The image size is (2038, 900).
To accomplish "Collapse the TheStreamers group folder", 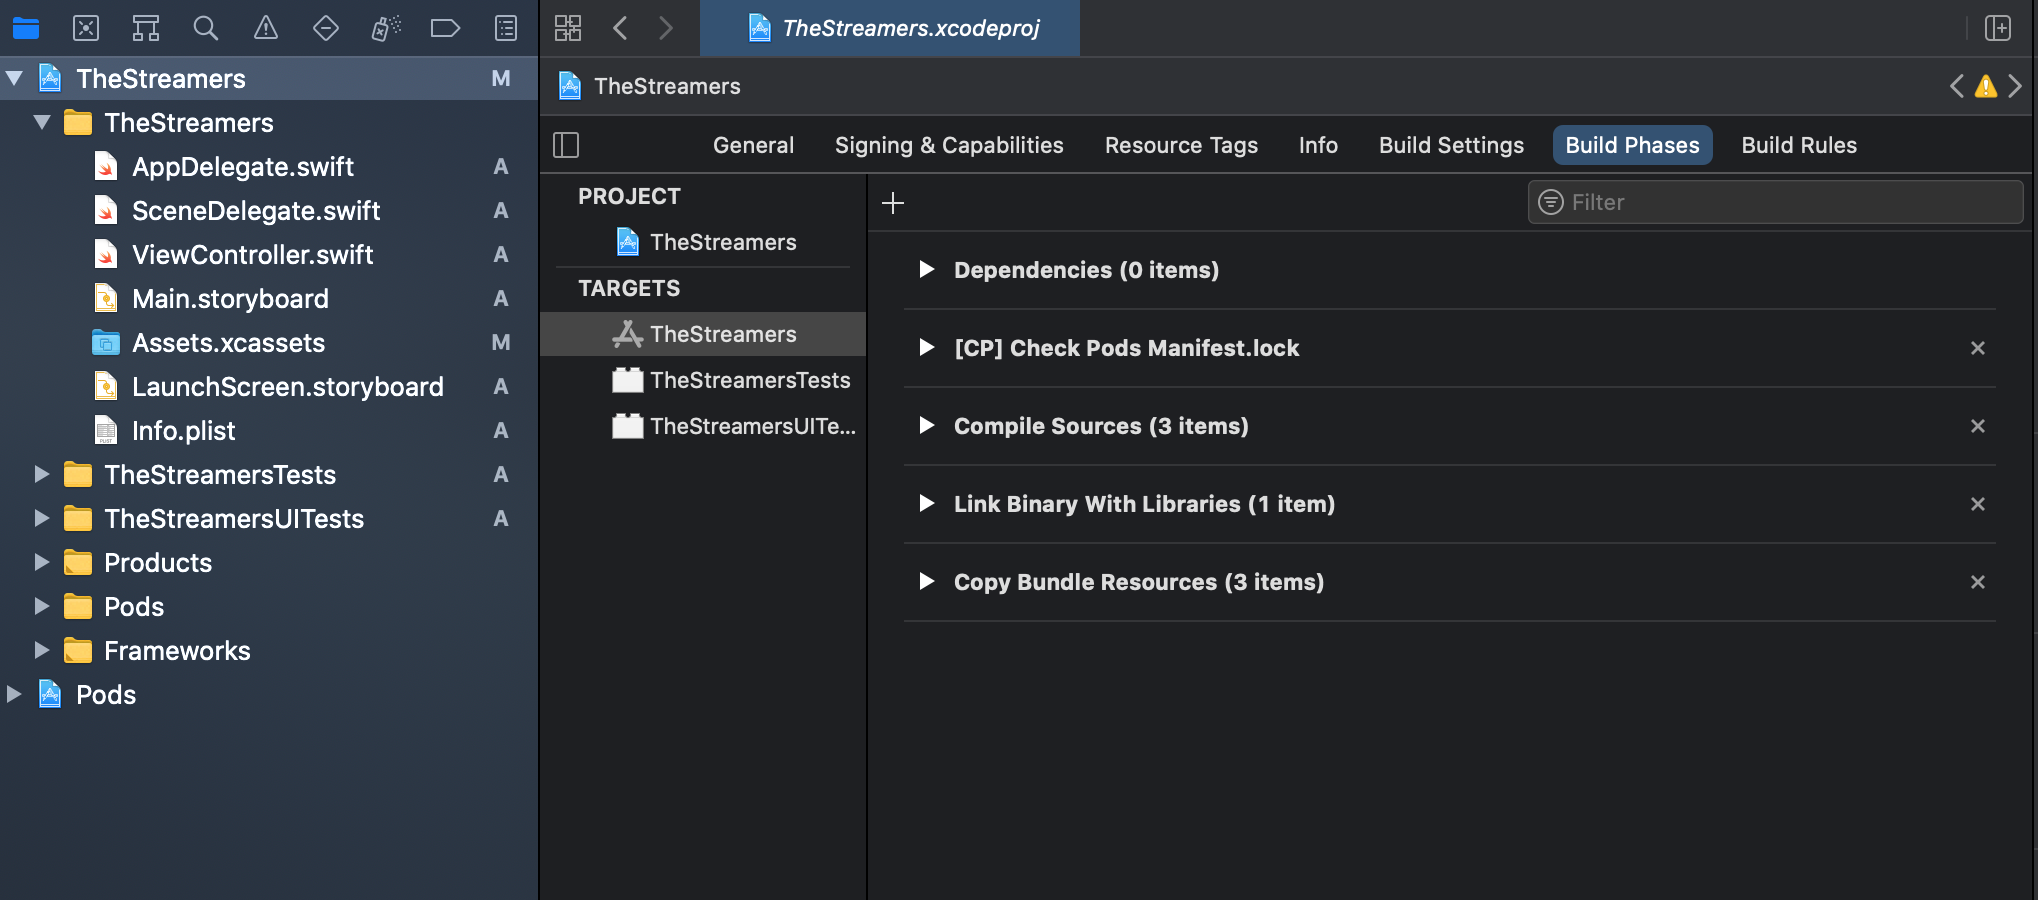I will 42,122.
